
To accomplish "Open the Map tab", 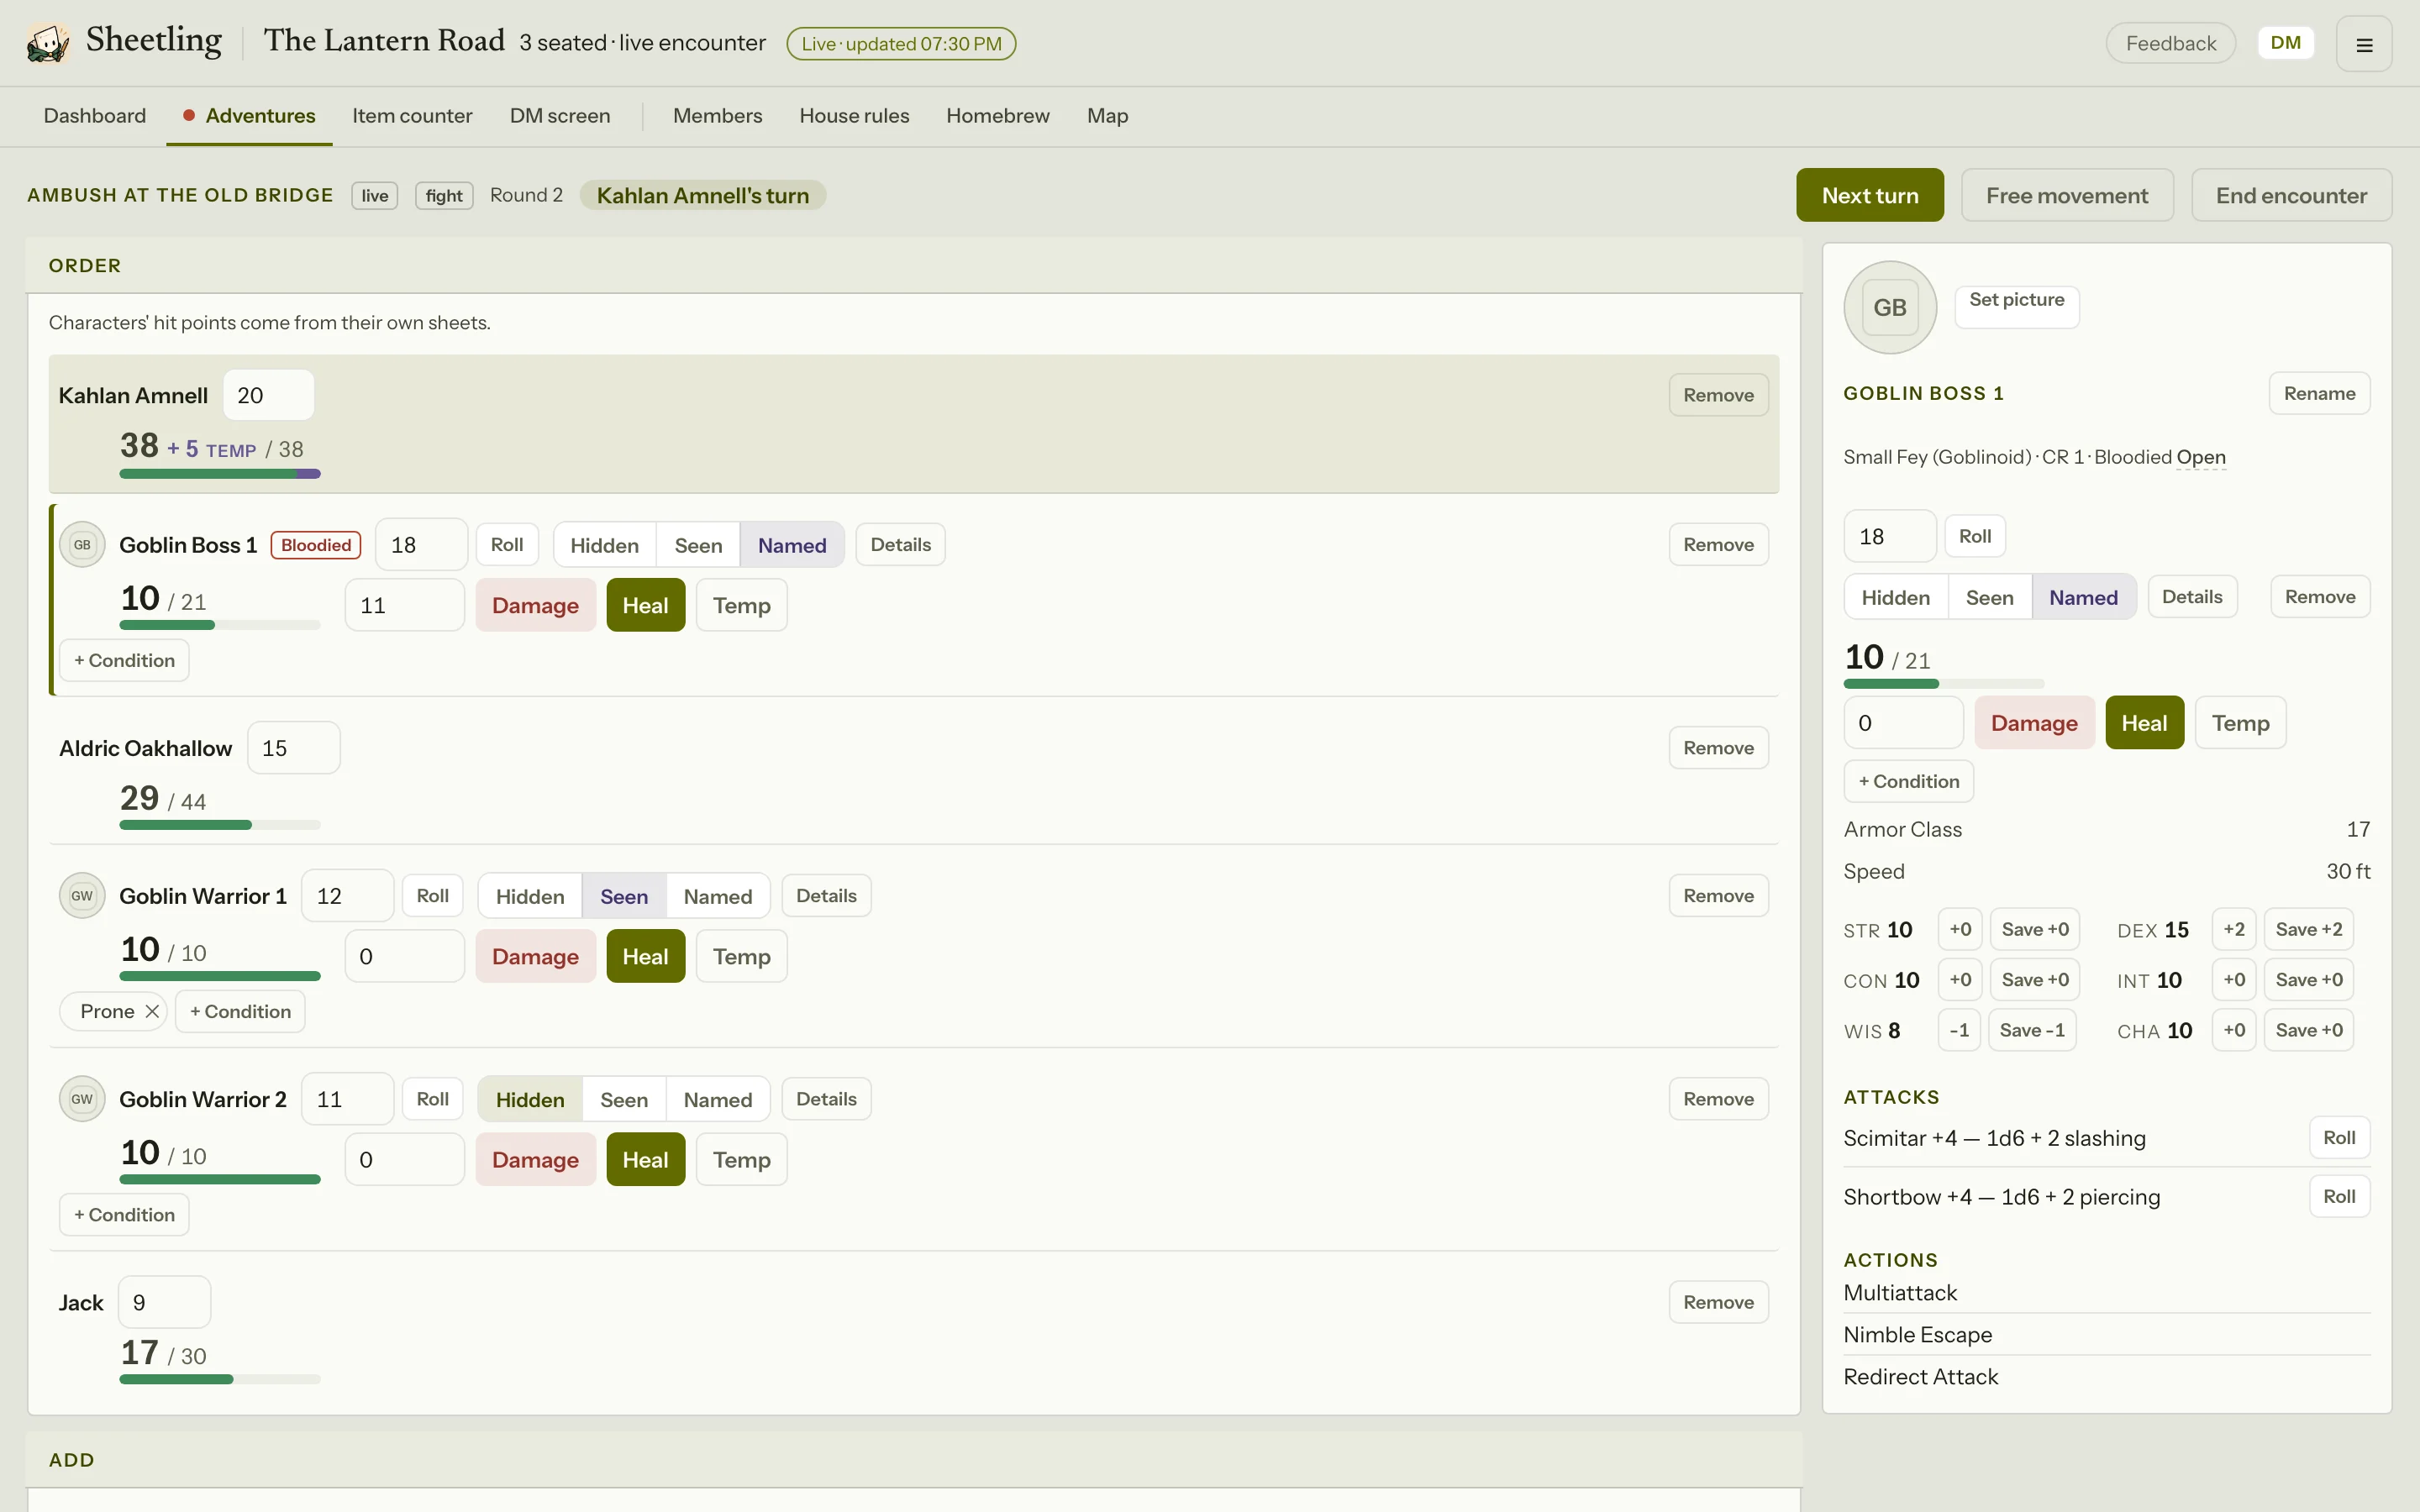I will 1107,115.
